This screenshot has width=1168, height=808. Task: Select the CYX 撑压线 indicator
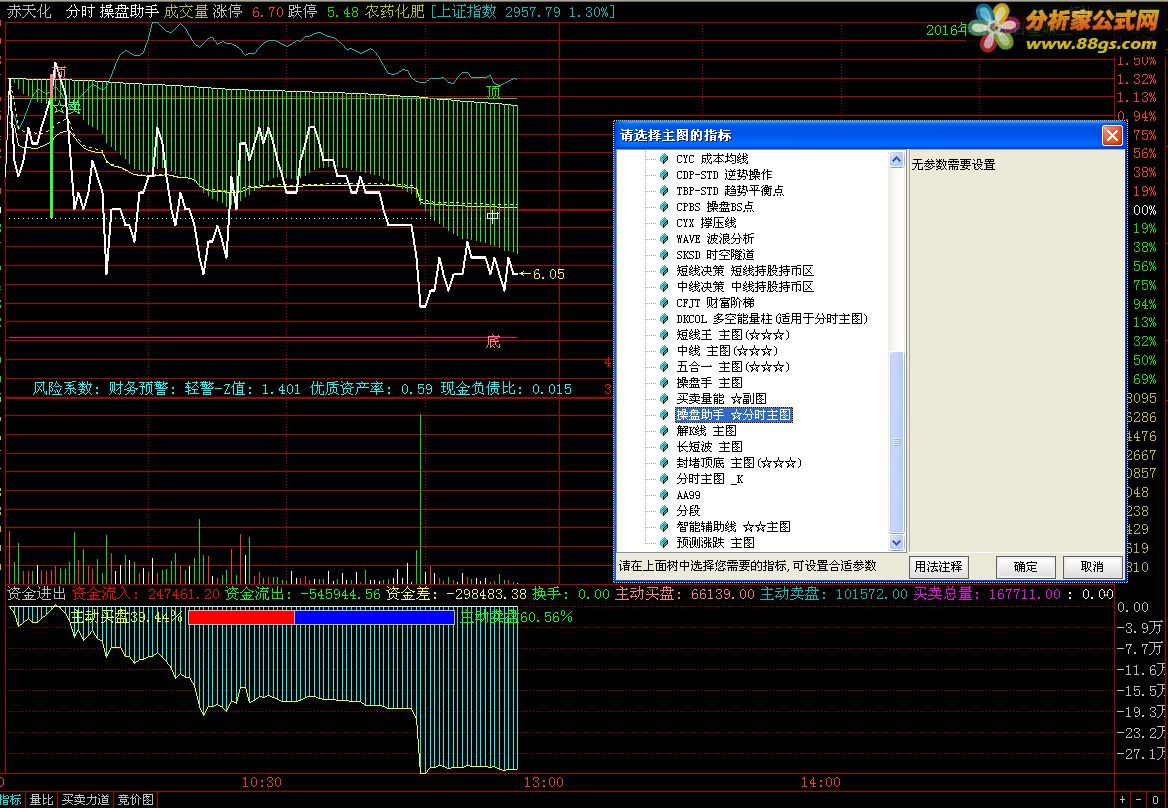(x=705, y=223)
